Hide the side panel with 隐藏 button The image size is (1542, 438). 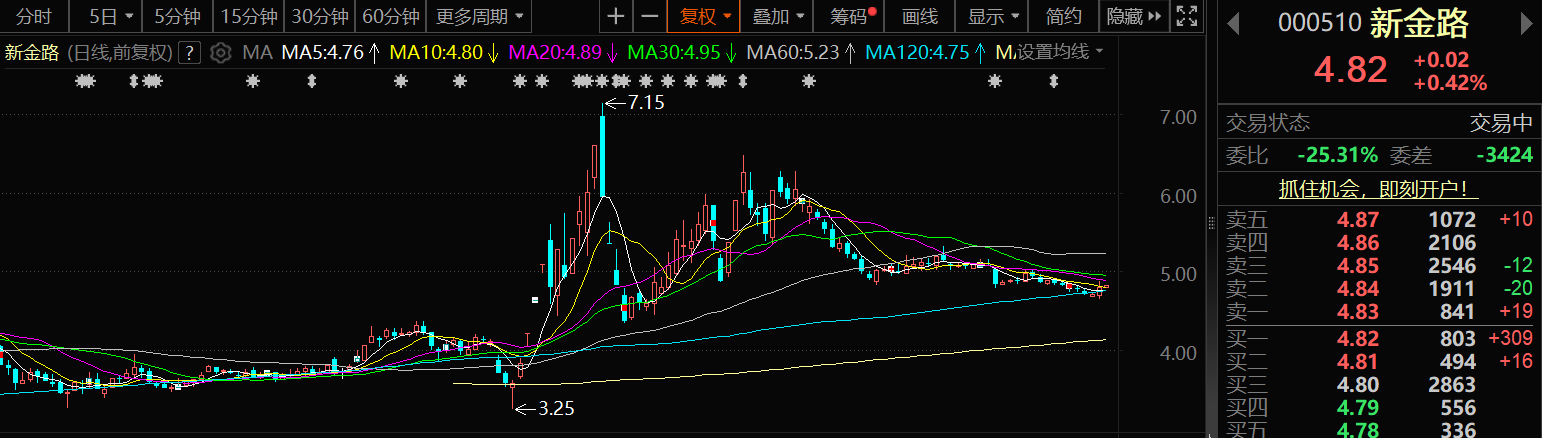(x=1133, y=16)
